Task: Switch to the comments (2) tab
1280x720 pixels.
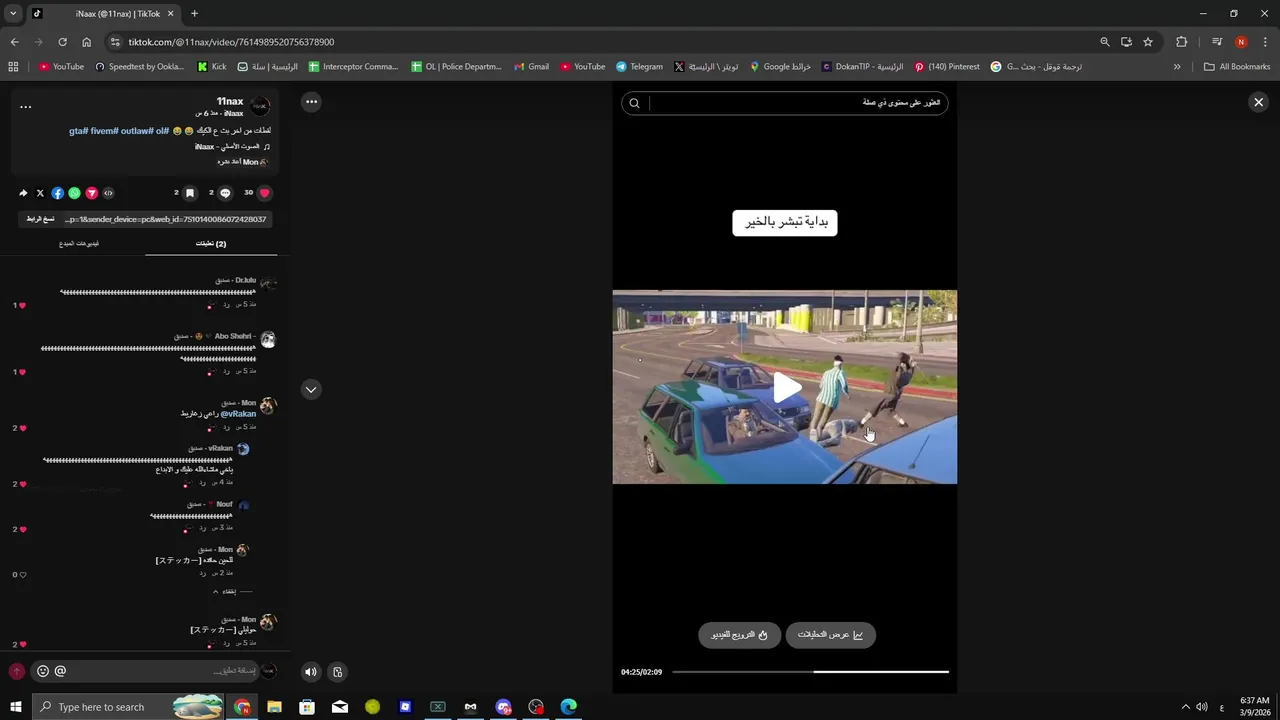Action: (x=210, y=243)
